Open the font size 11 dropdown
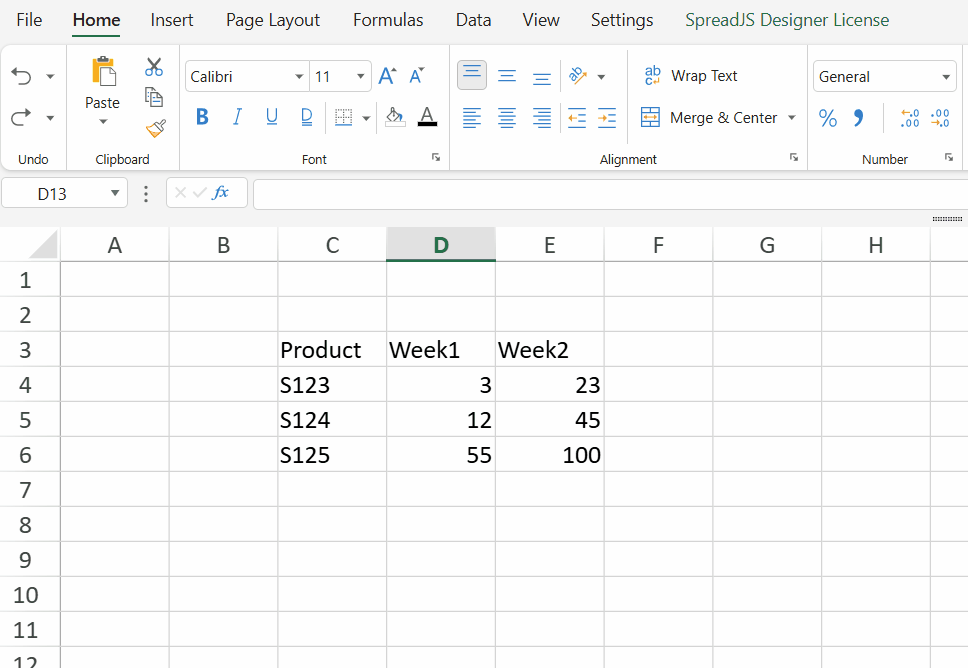 point(361,77)
